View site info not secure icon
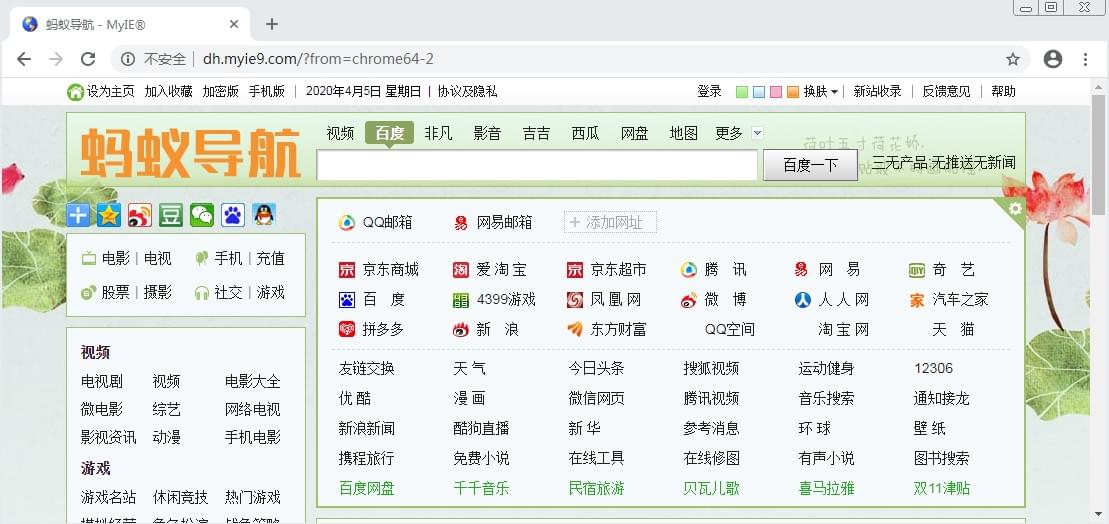Viewport: 1109px width, 524px height. 128,59
